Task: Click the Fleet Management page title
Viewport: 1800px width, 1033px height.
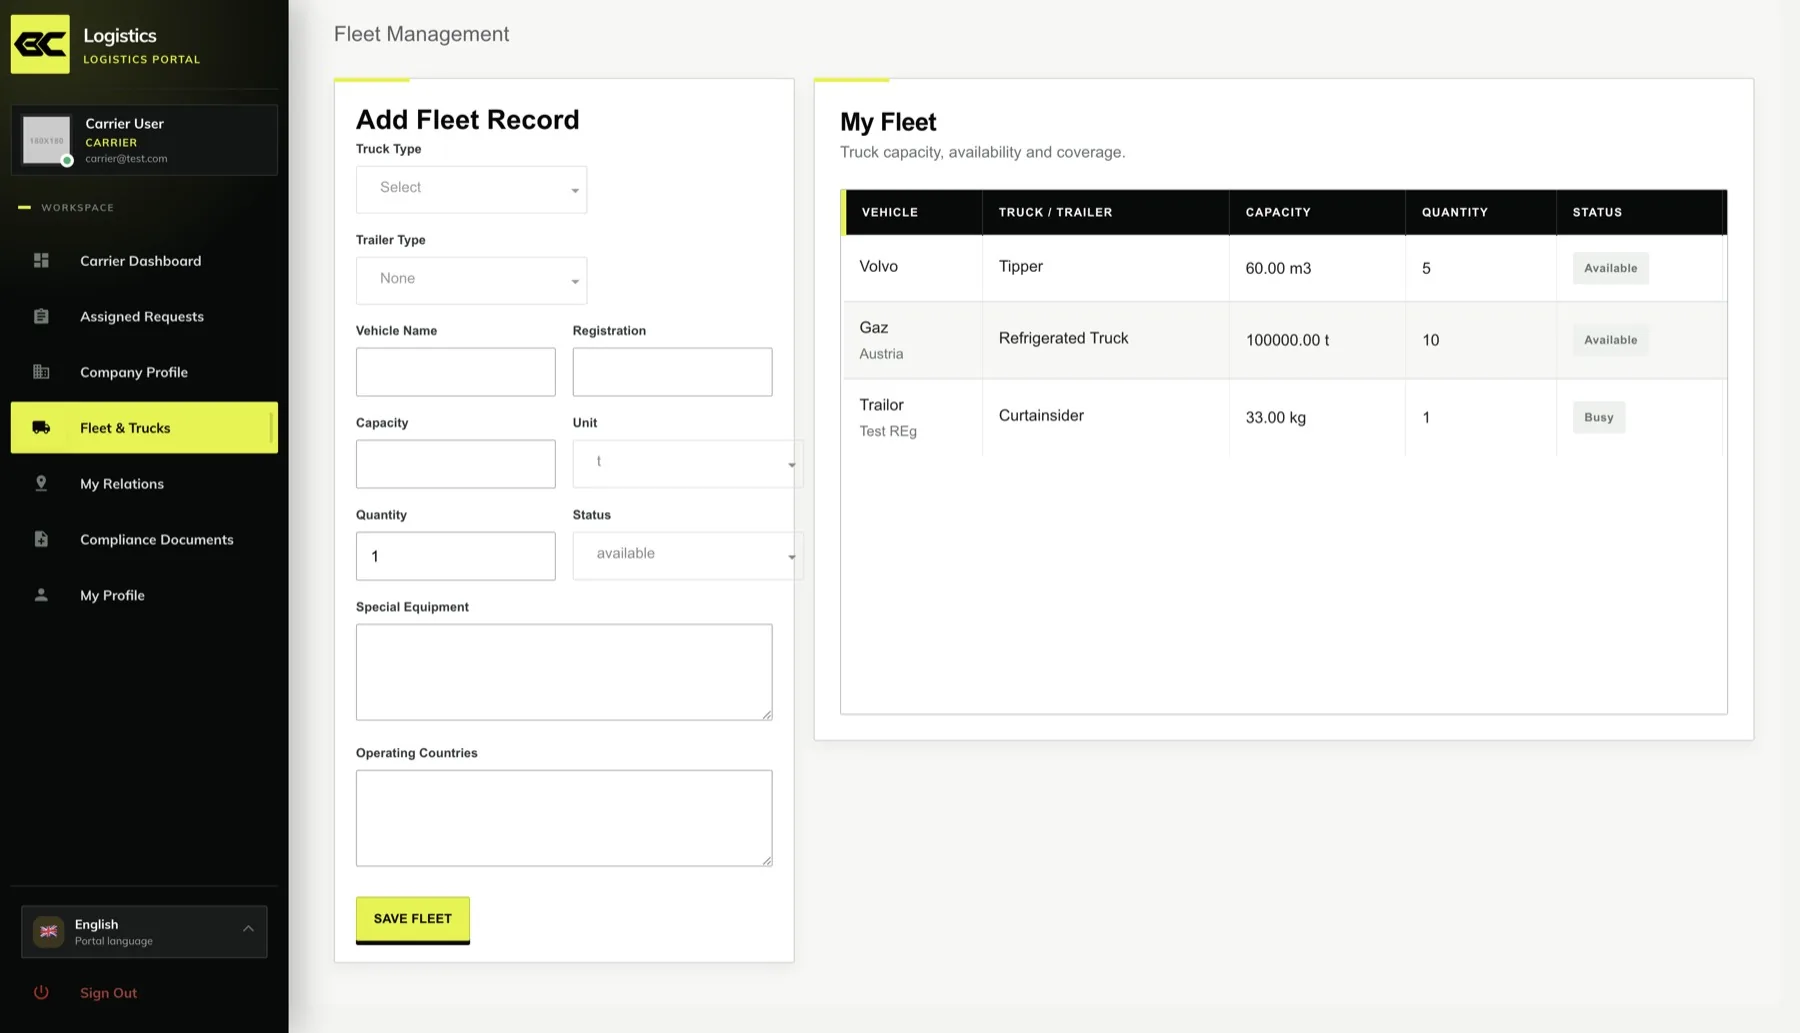Action: 421,34
